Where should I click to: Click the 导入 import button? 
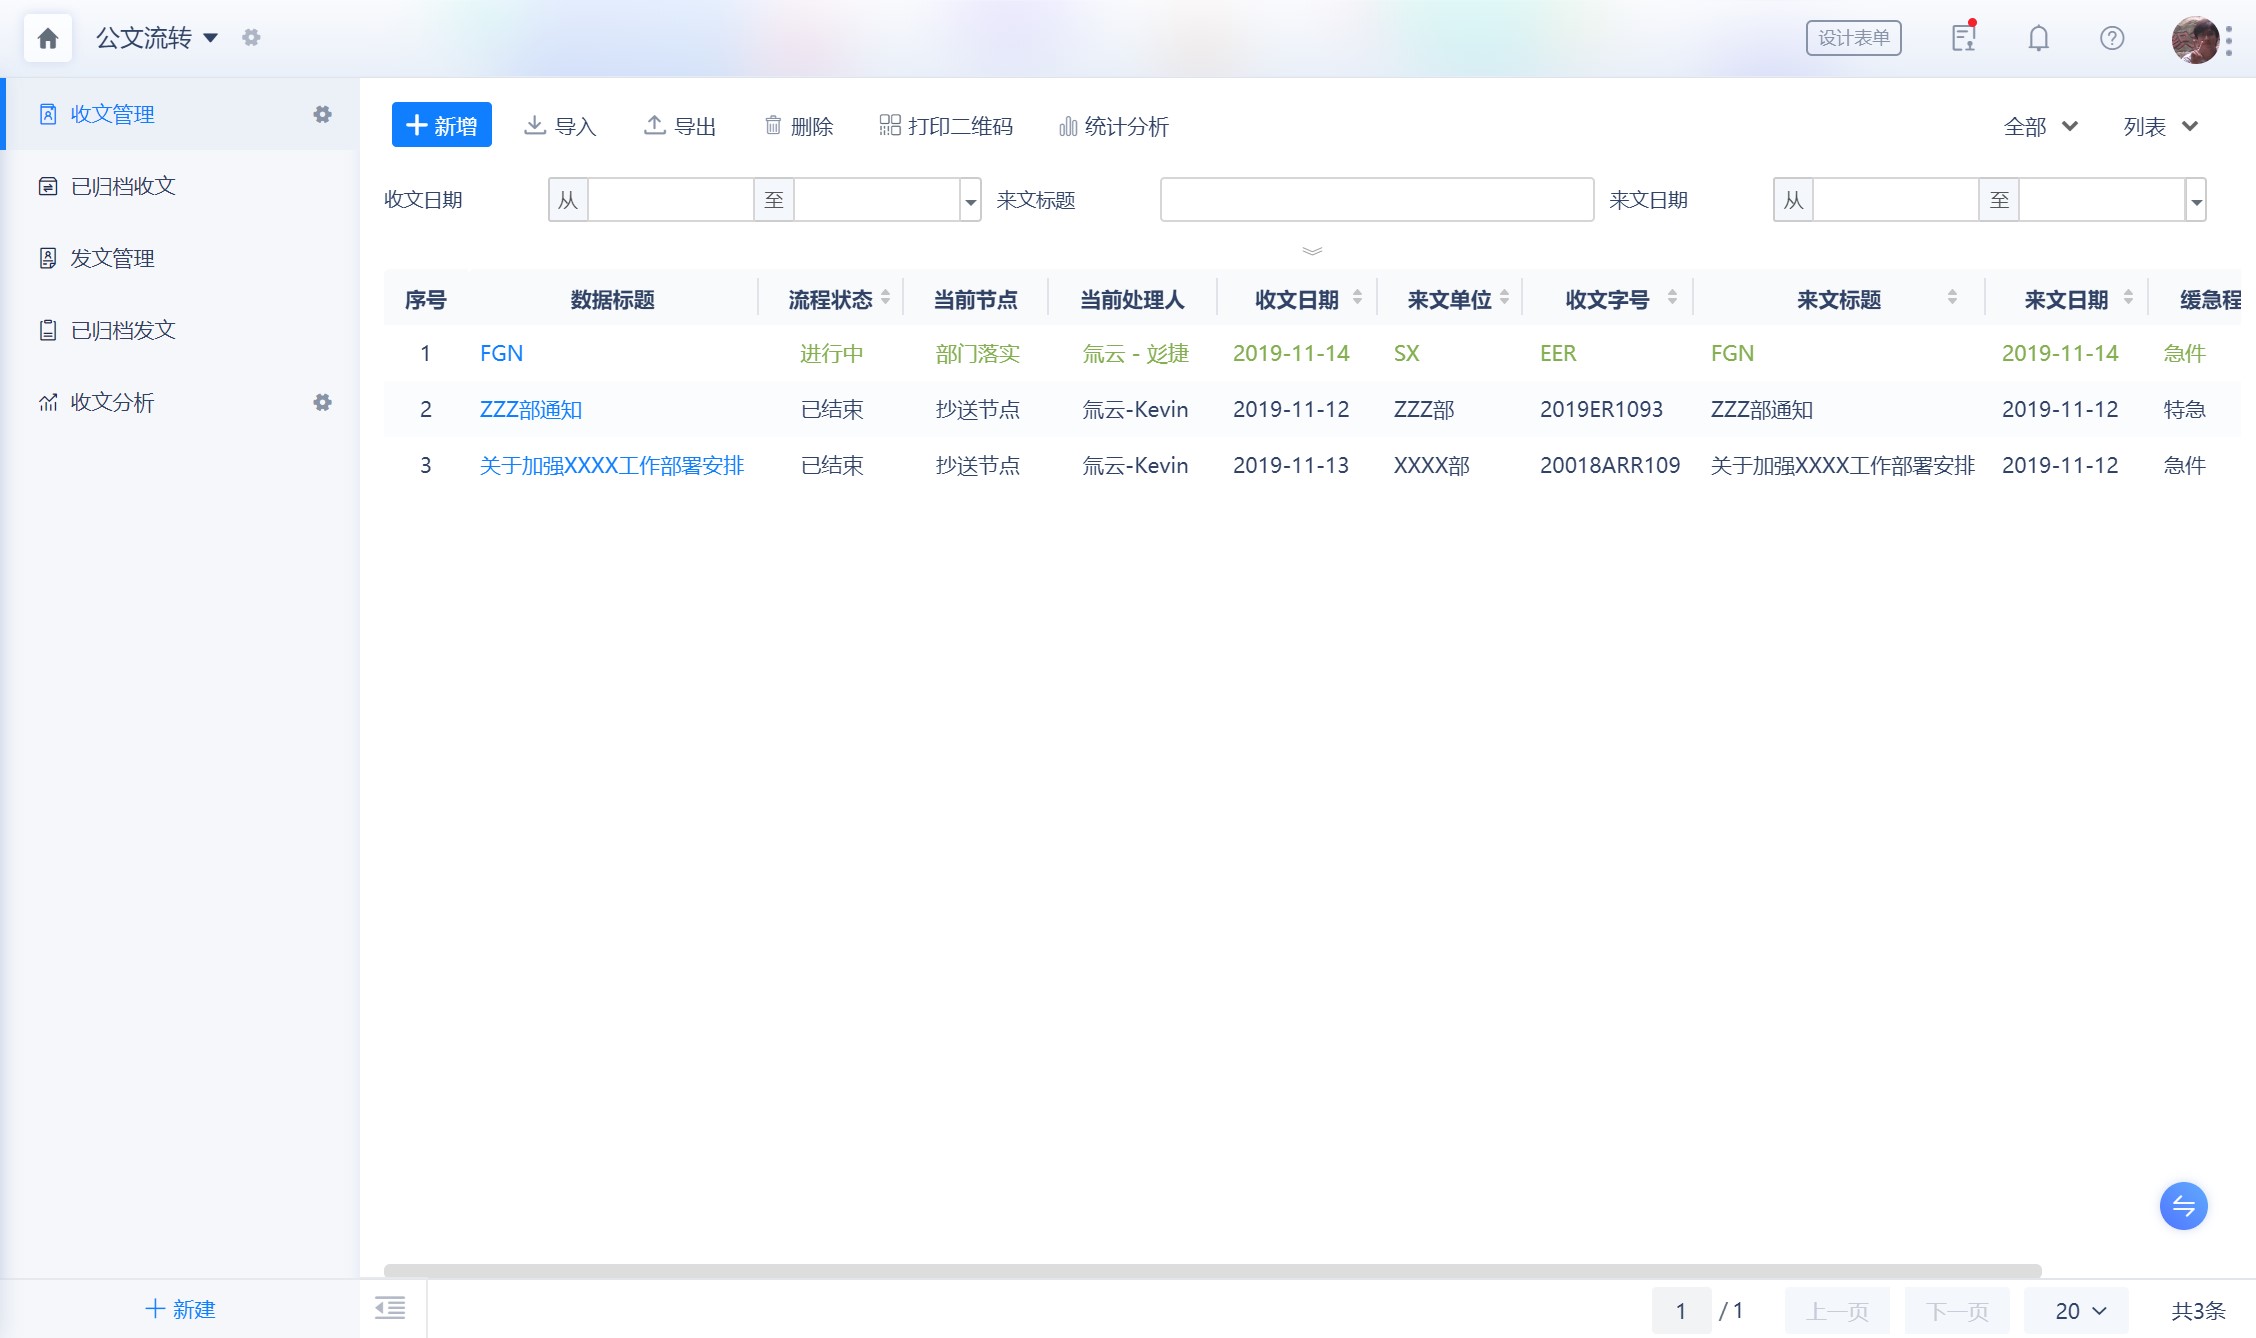(x=560, y=126)
